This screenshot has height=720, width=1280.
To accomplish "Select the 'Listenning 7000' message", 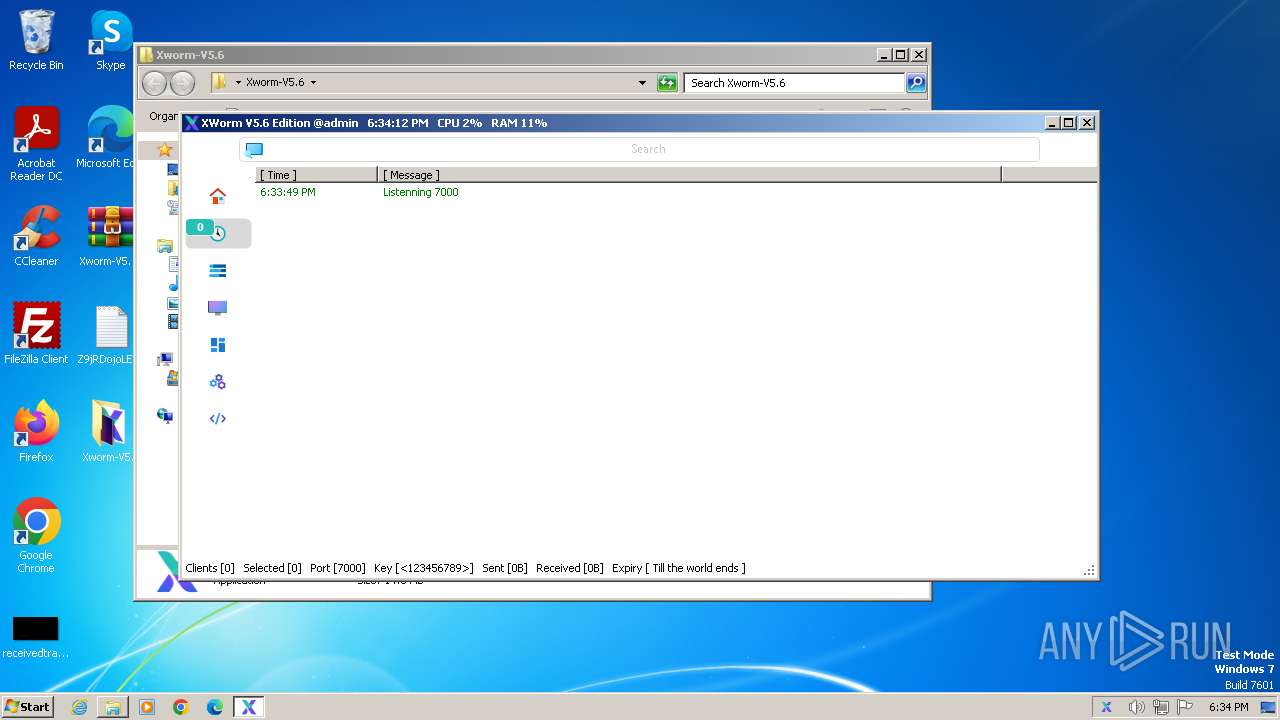I will 421,192.
